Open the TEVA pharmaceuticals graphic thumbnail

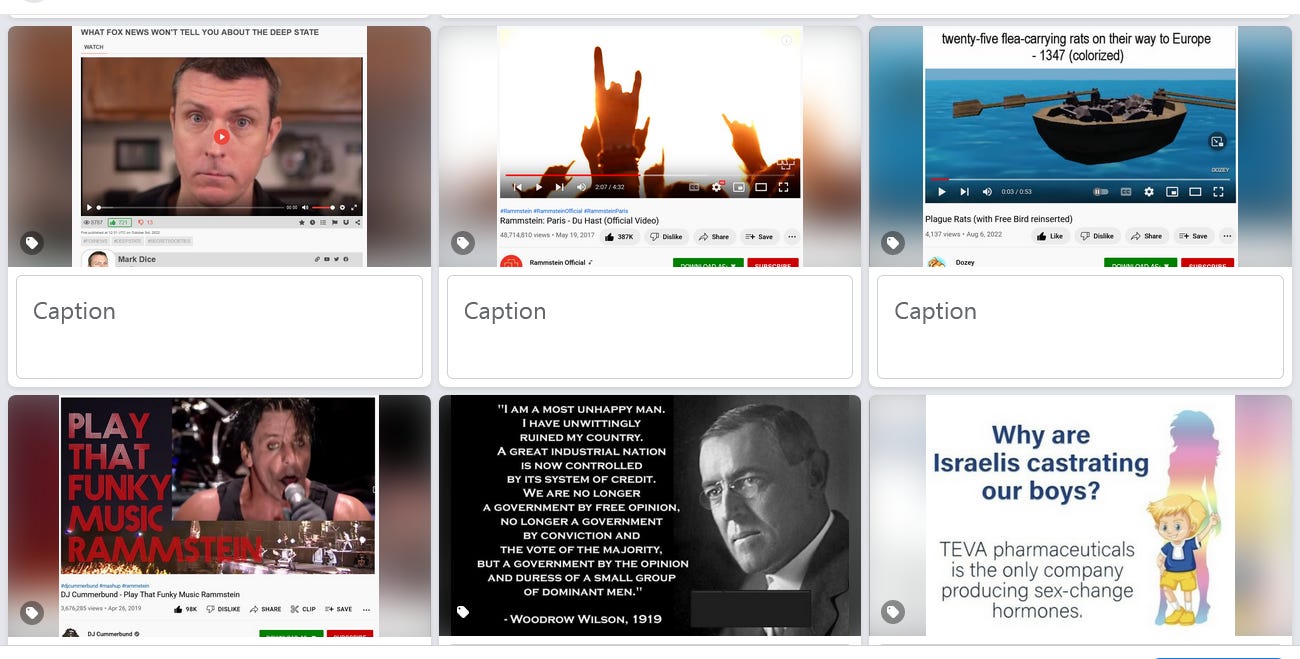[1080, 515]
